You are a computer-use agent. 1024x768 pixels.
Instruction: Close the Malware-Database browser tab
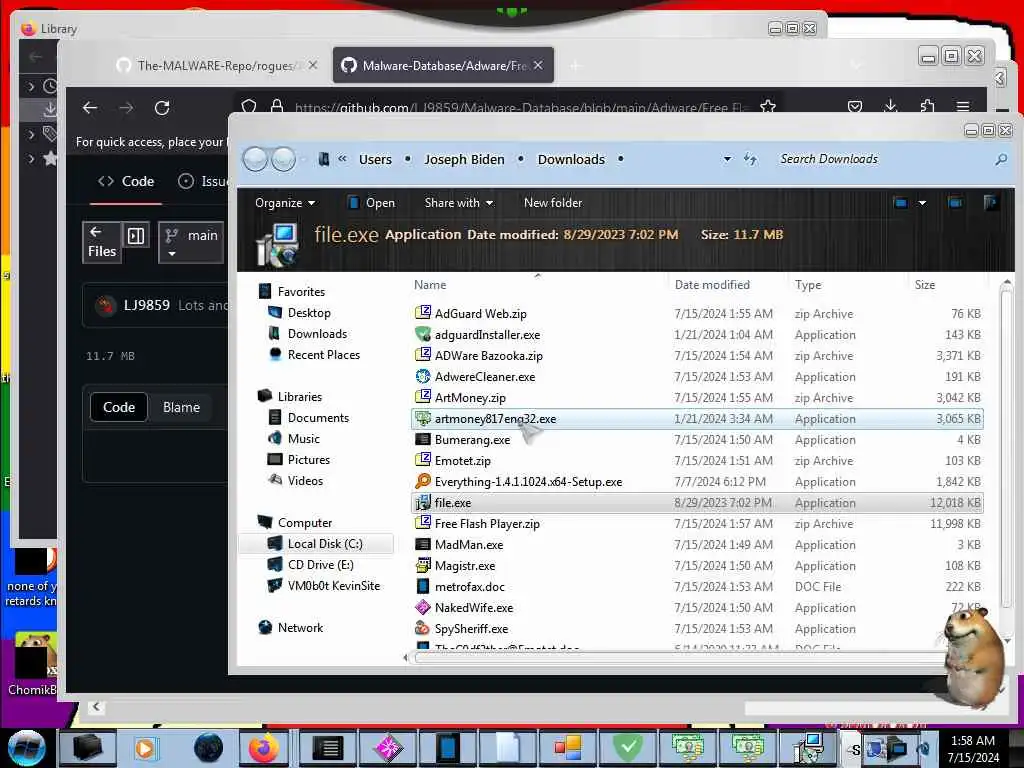point(537,65)
